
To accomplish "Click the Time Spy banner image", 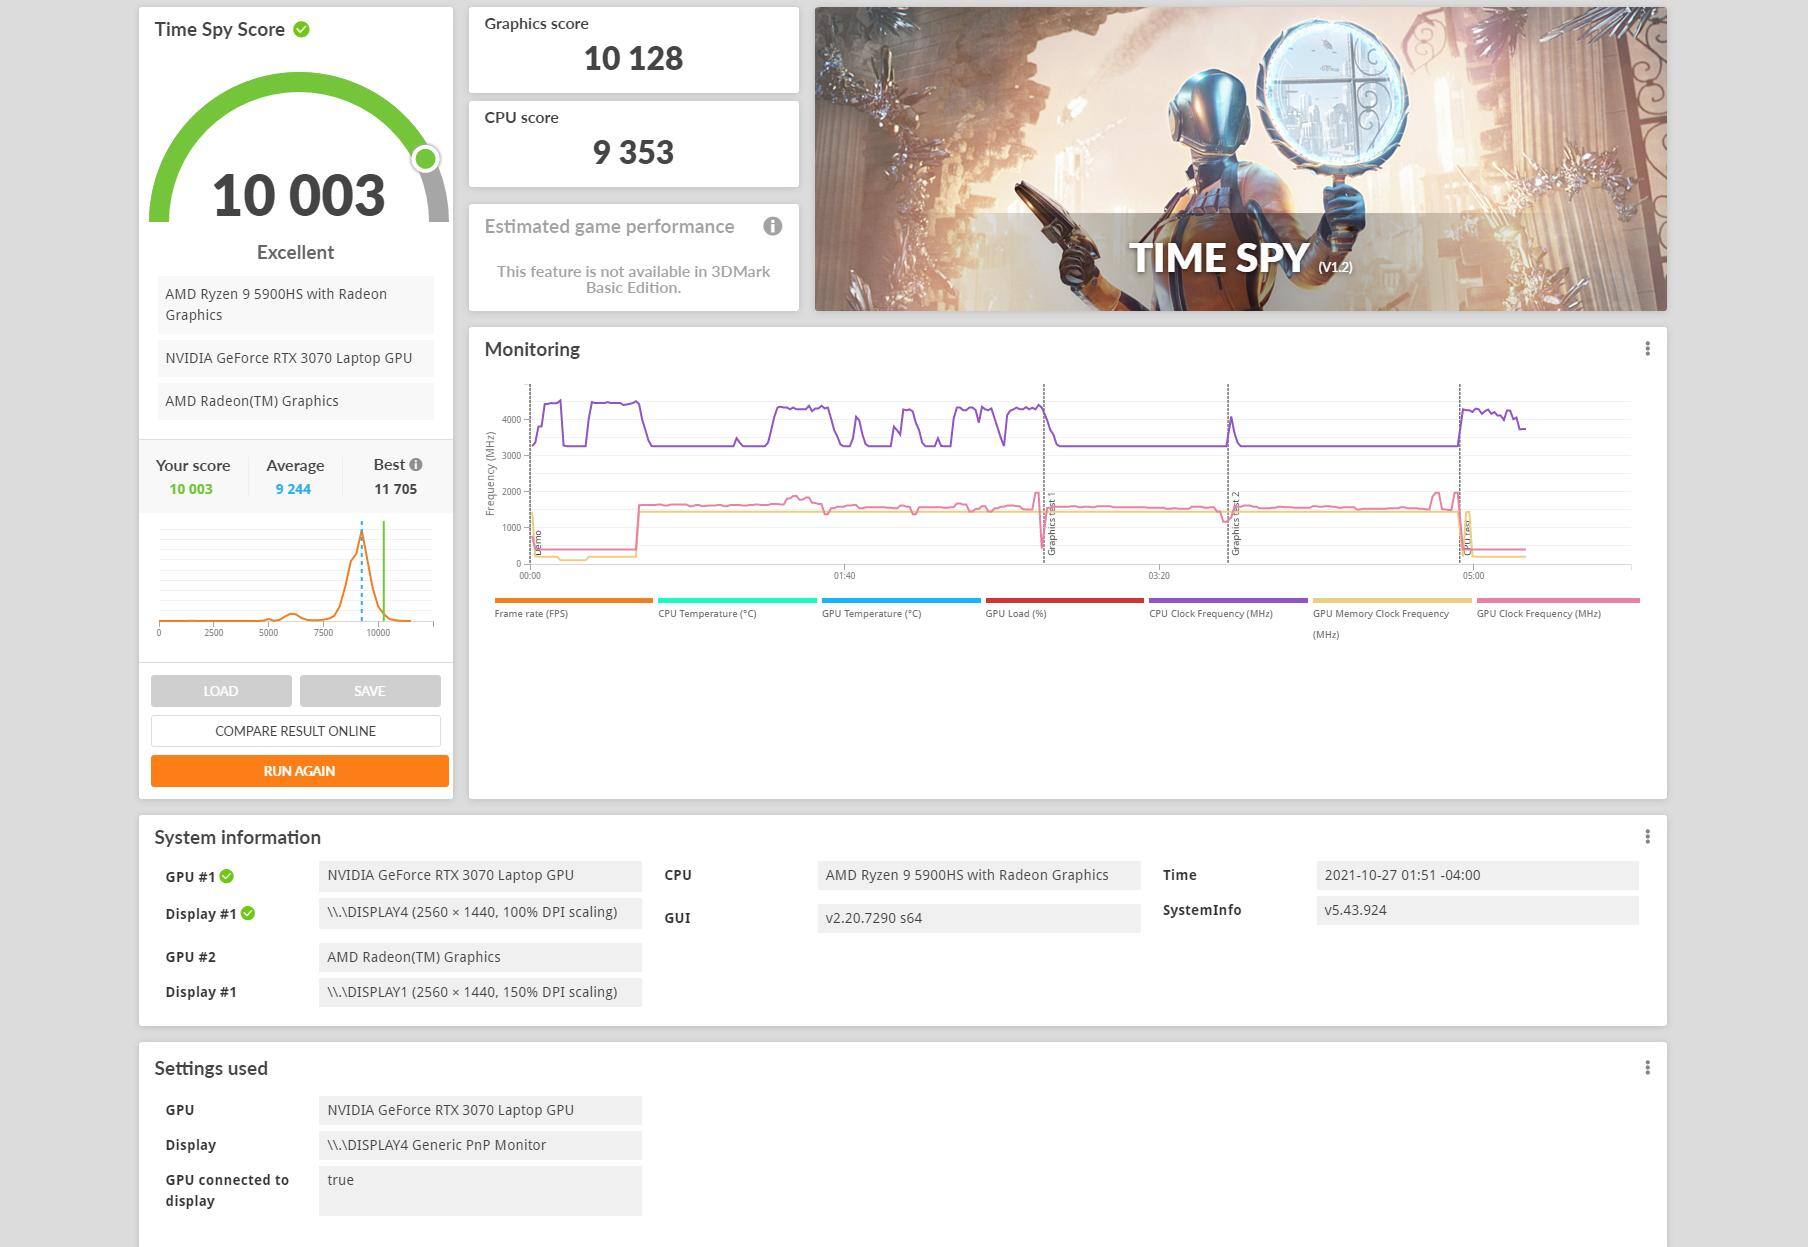I will pyautogui.click(x=1240, y=159).
